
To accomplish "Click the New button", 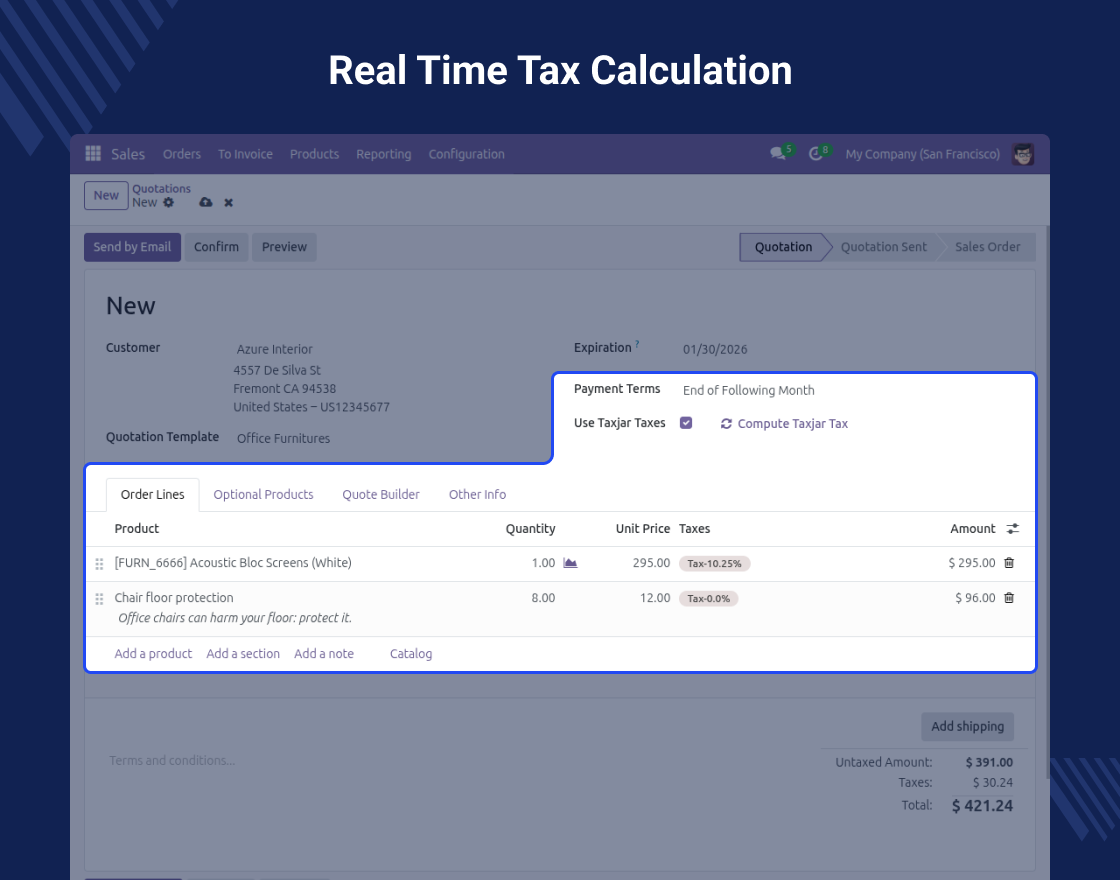I will pos(106,195).
